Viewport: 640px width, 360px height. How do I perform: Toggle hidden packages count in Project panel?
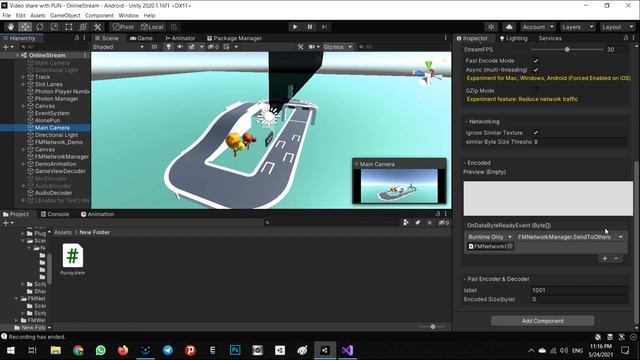[x=444, y=222]
